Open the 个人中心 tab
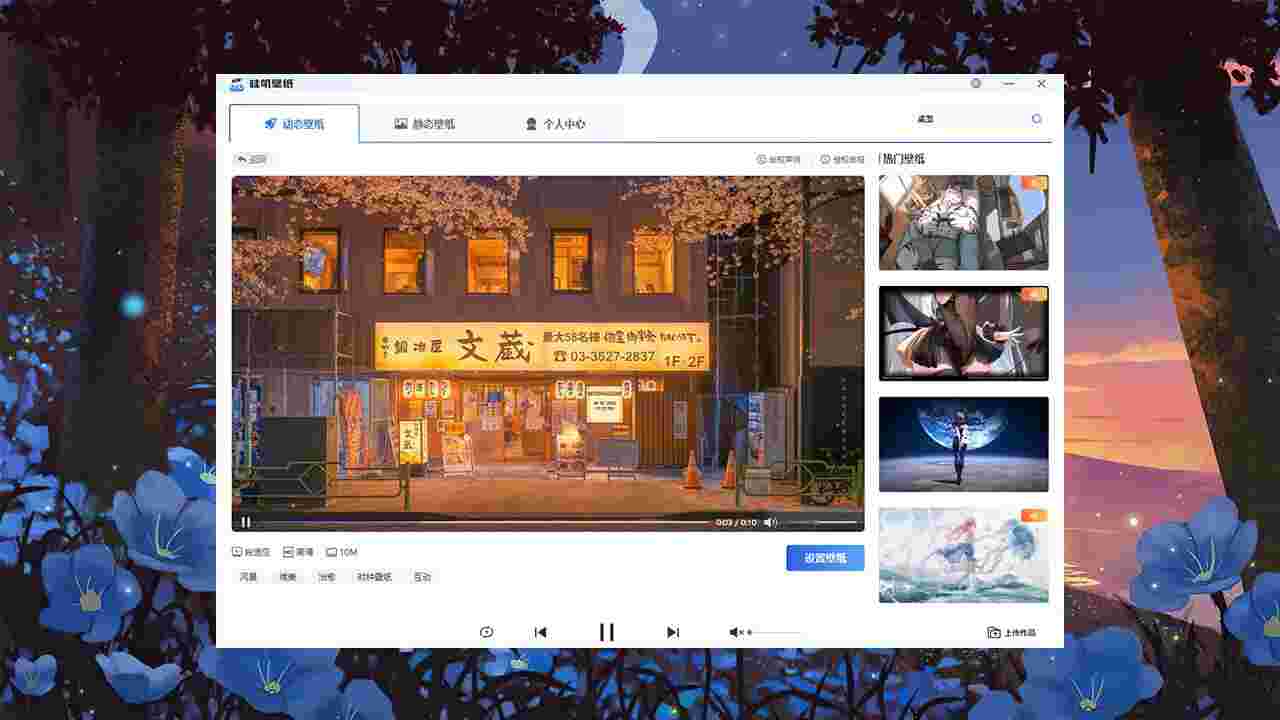 pos(557,123)
